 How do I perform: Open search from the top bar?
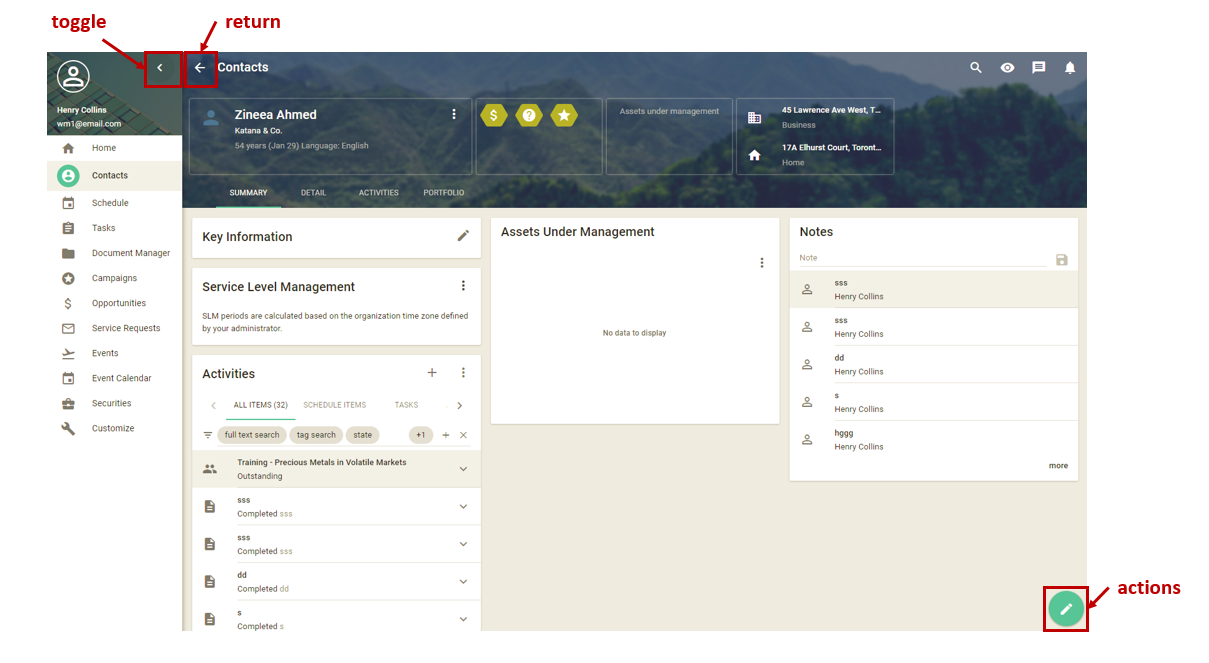[975, 67]
